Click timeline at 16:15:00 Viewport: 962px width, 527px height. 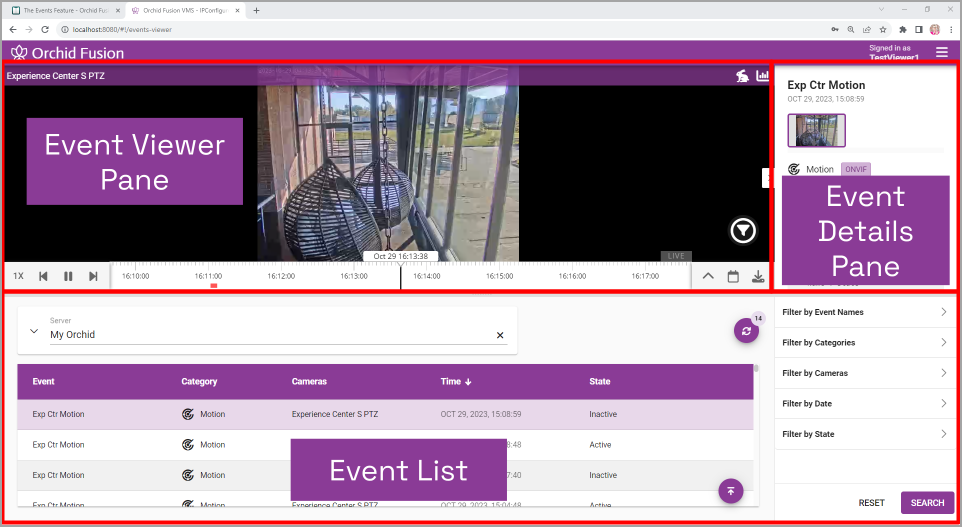point(499,276)
